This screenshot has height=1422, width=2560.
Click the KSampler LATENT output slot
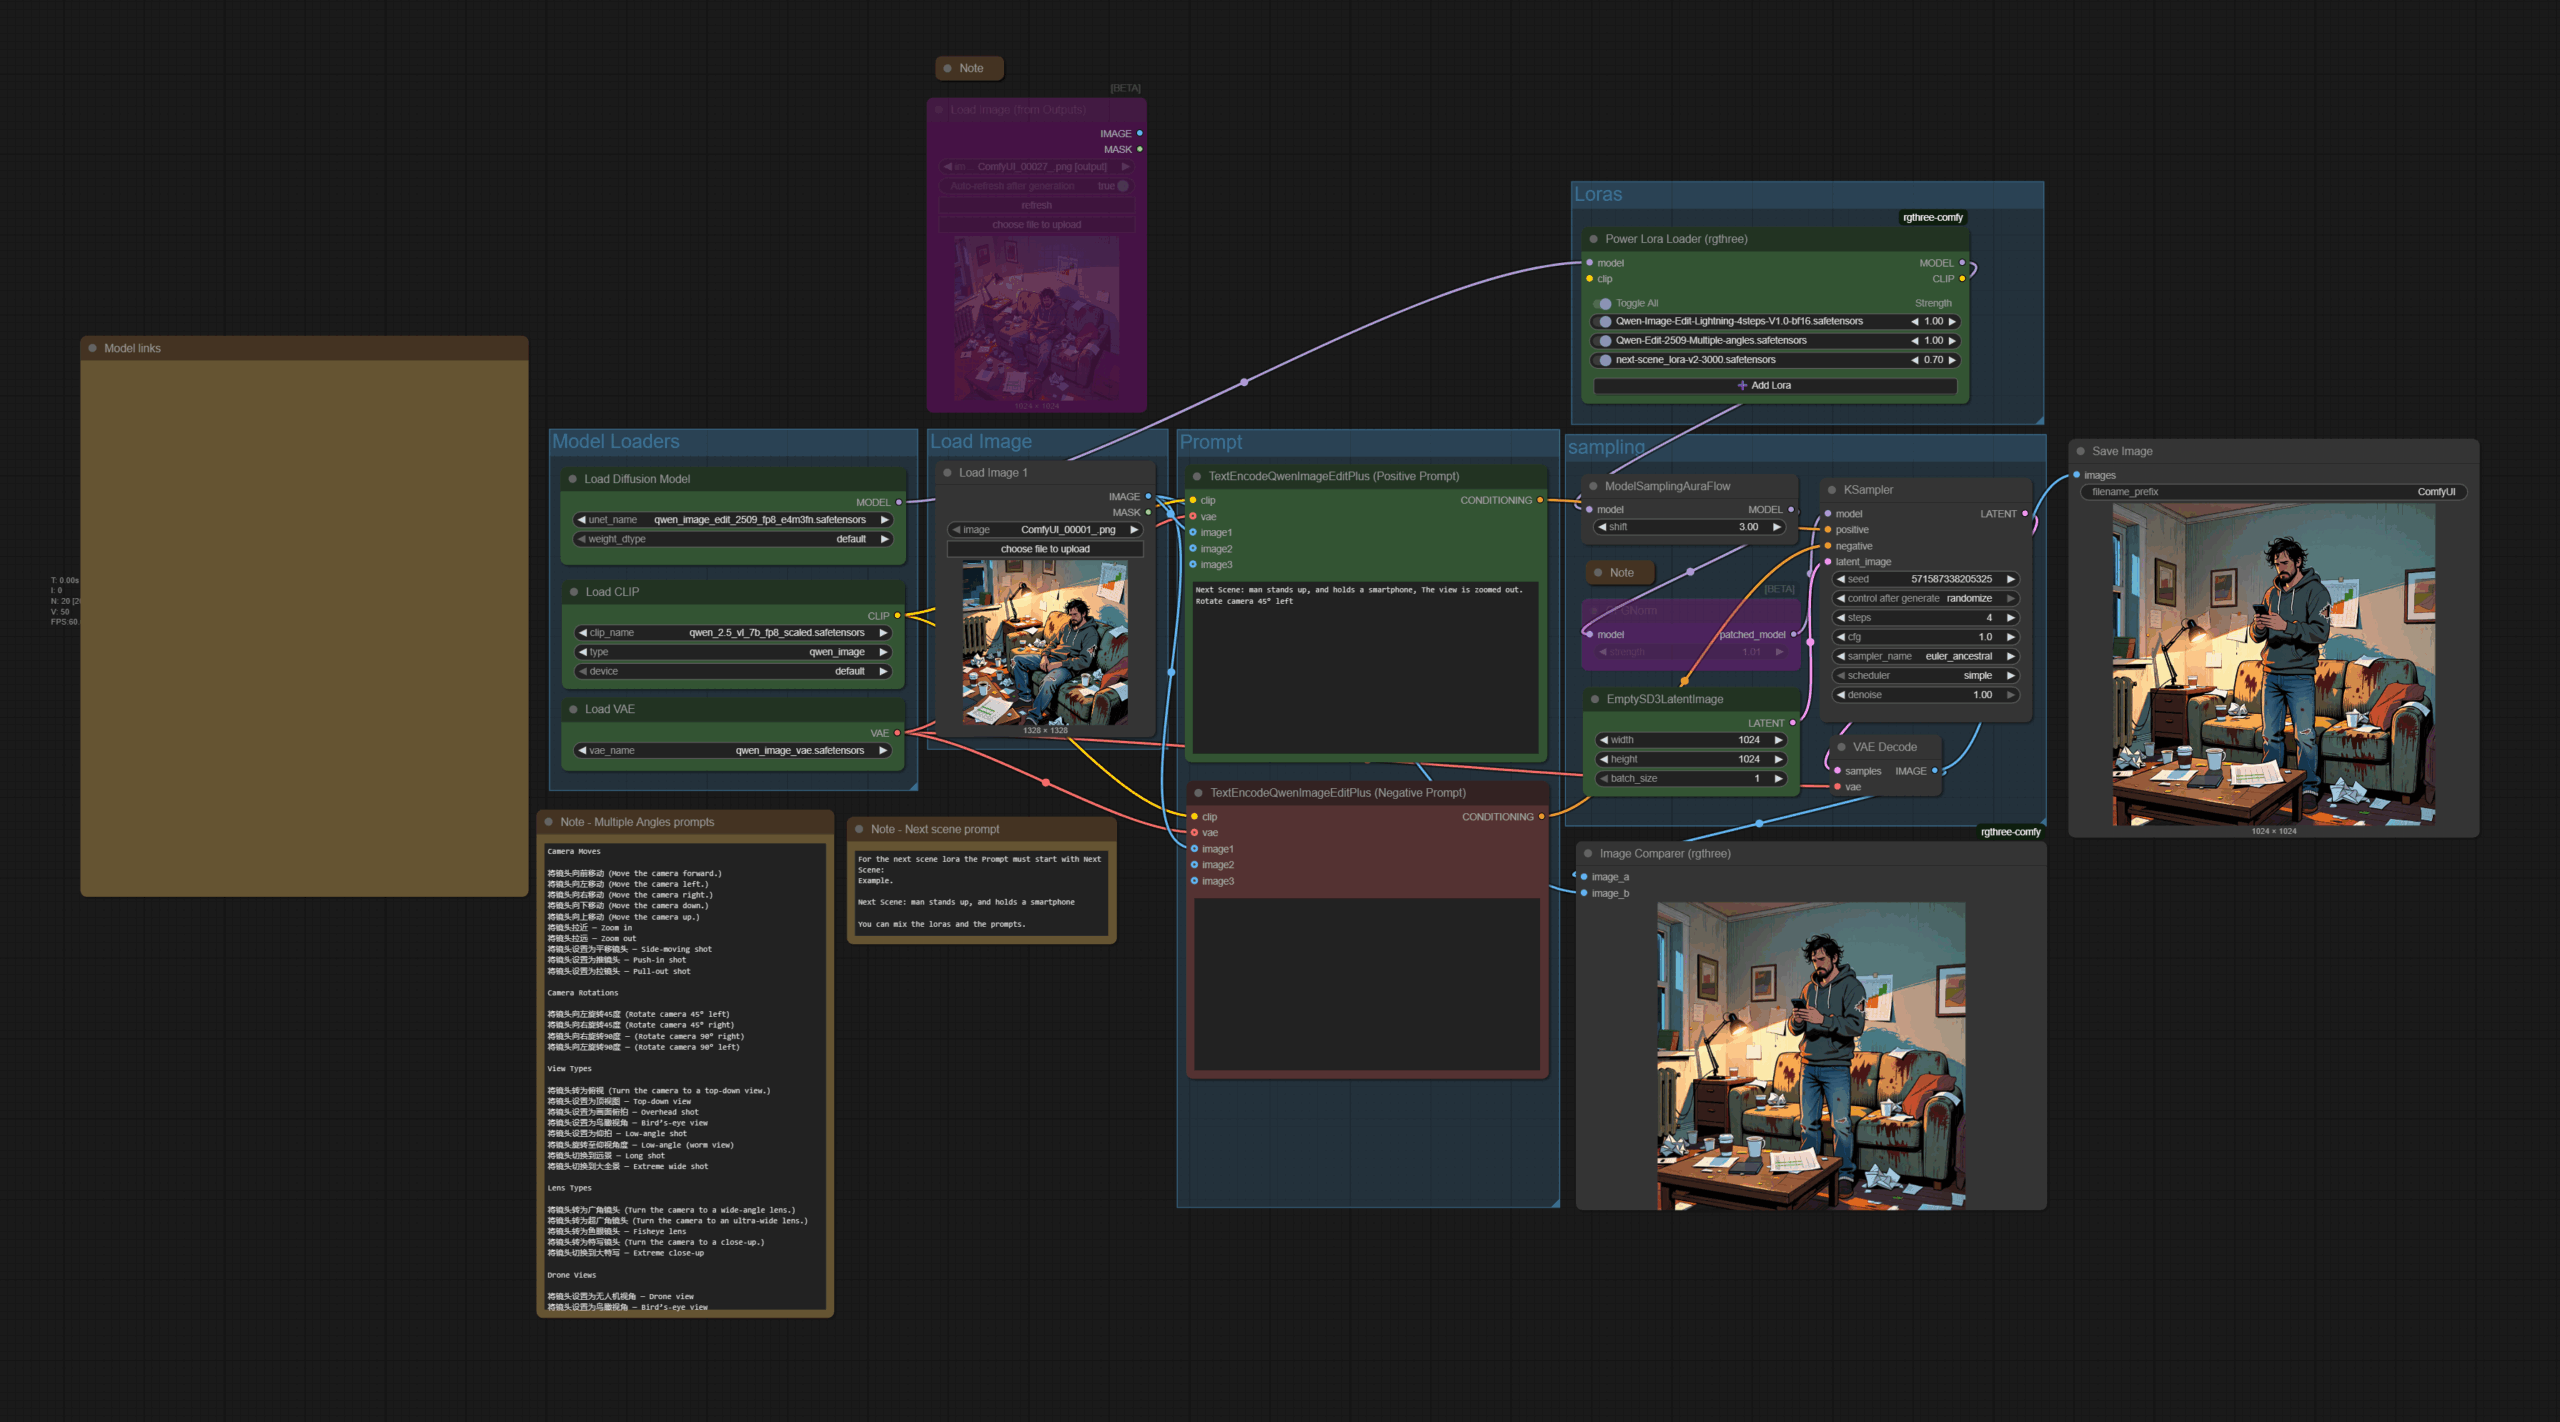click(x=2025, y=514)
